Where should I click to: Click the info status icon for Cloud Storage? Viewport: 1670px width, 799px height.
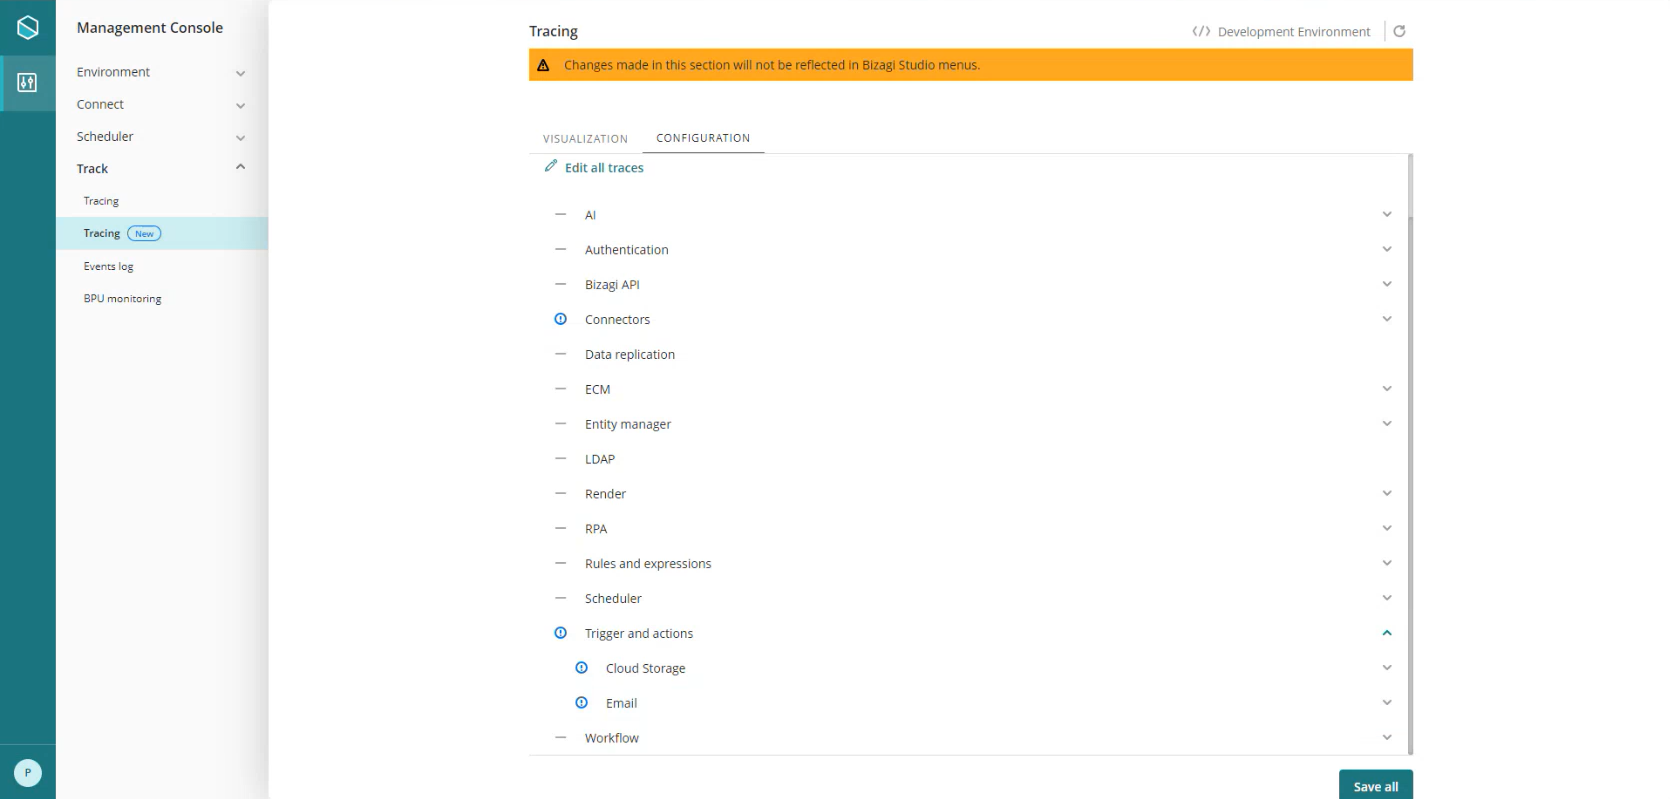click(x=581, y=667)
